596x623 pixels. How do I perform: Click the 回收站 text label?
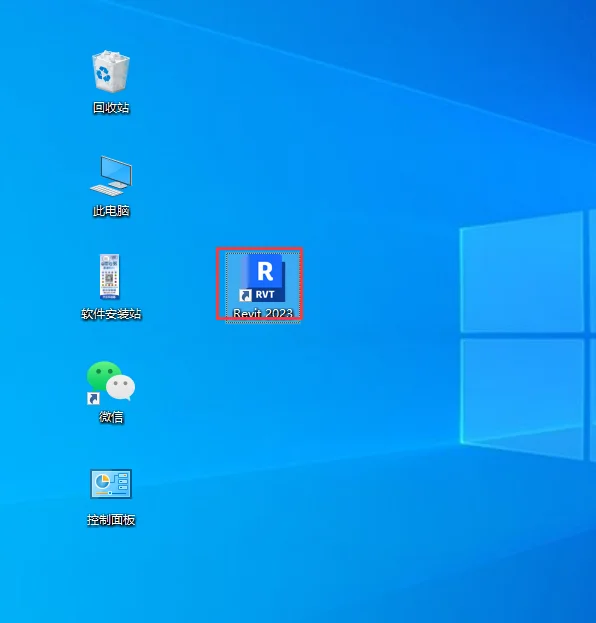(111, 107)
